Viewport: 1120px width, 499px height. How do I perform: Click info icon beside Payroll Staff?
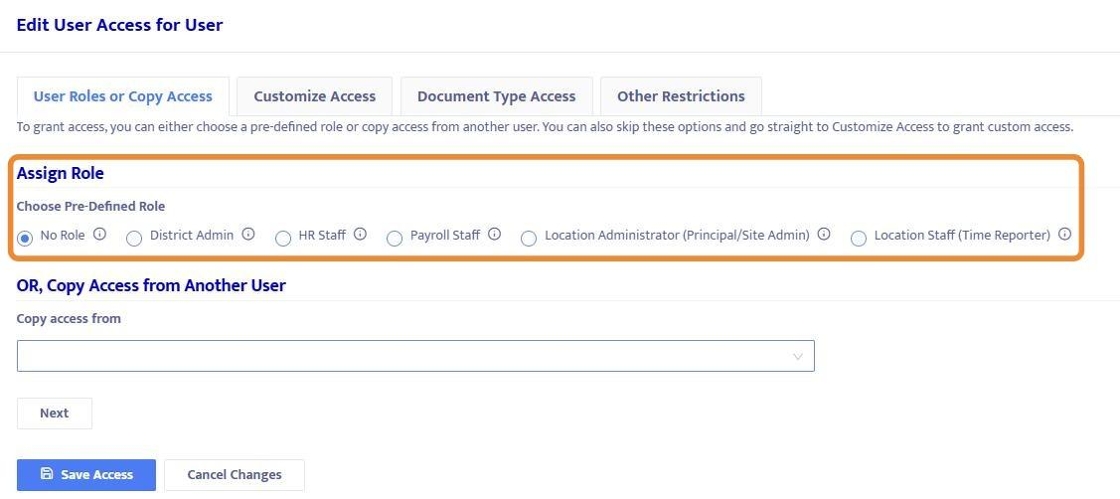495,235
